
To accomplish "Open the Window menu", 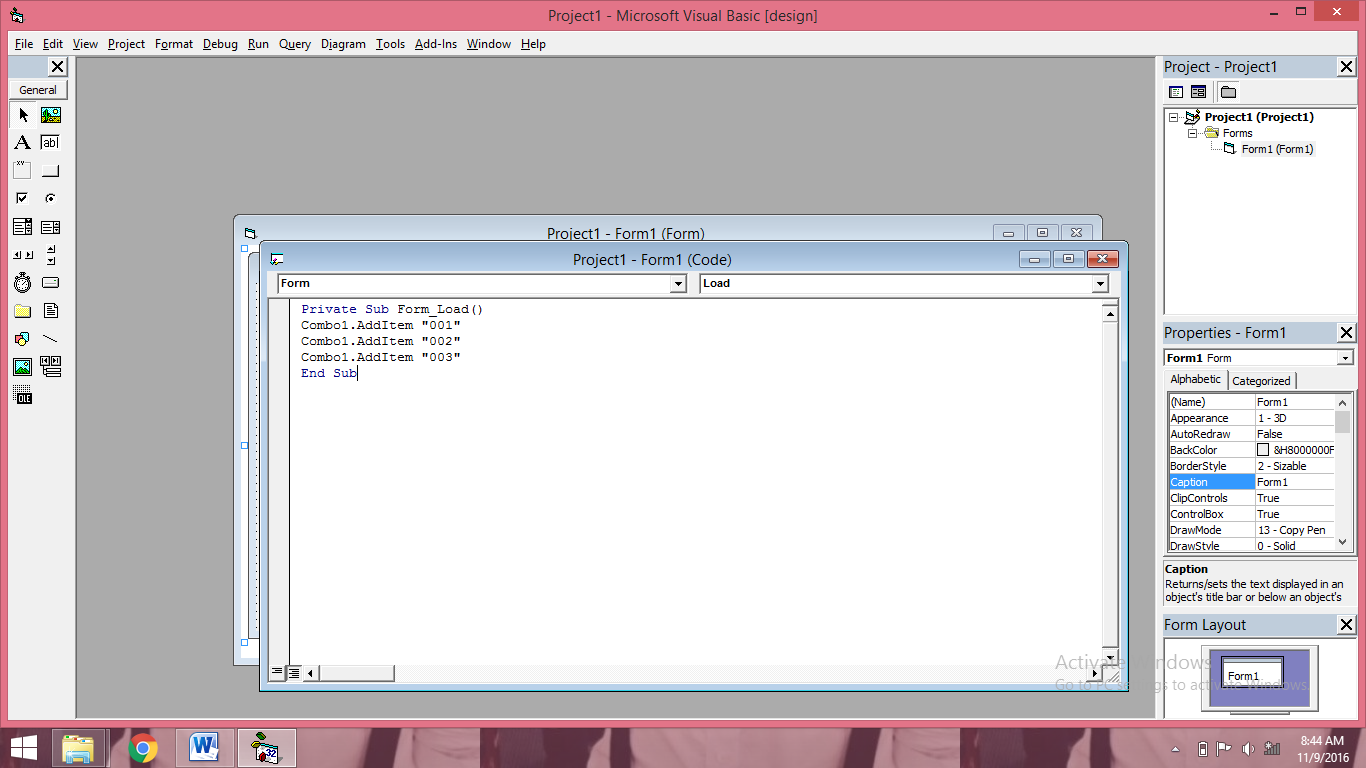I will (x=489, y=44).
